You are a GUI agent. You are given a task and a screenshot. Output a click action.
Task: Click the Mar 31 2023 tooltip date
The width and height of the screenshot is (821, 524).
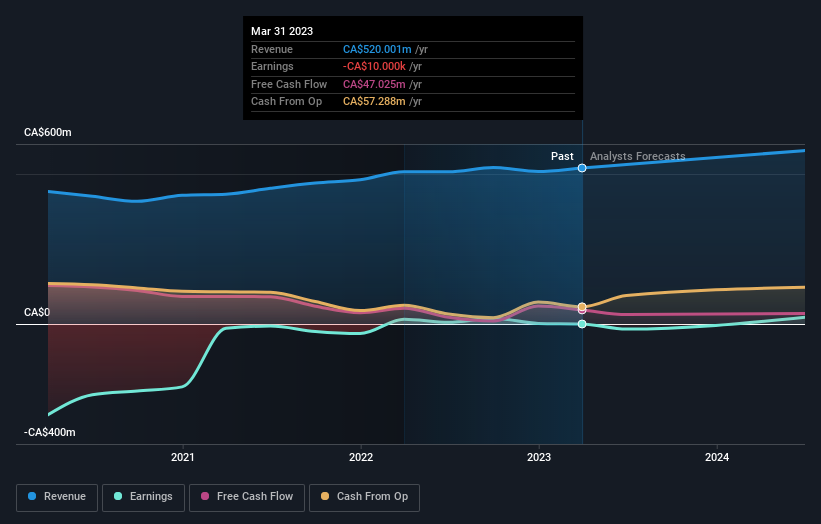point(282,31)
